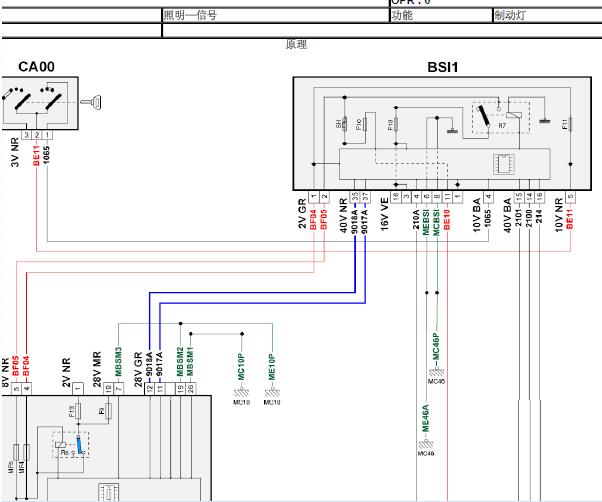Select the 2V NR connector label
The width and height of the screenshot is (602, 502).
point(66,372)
